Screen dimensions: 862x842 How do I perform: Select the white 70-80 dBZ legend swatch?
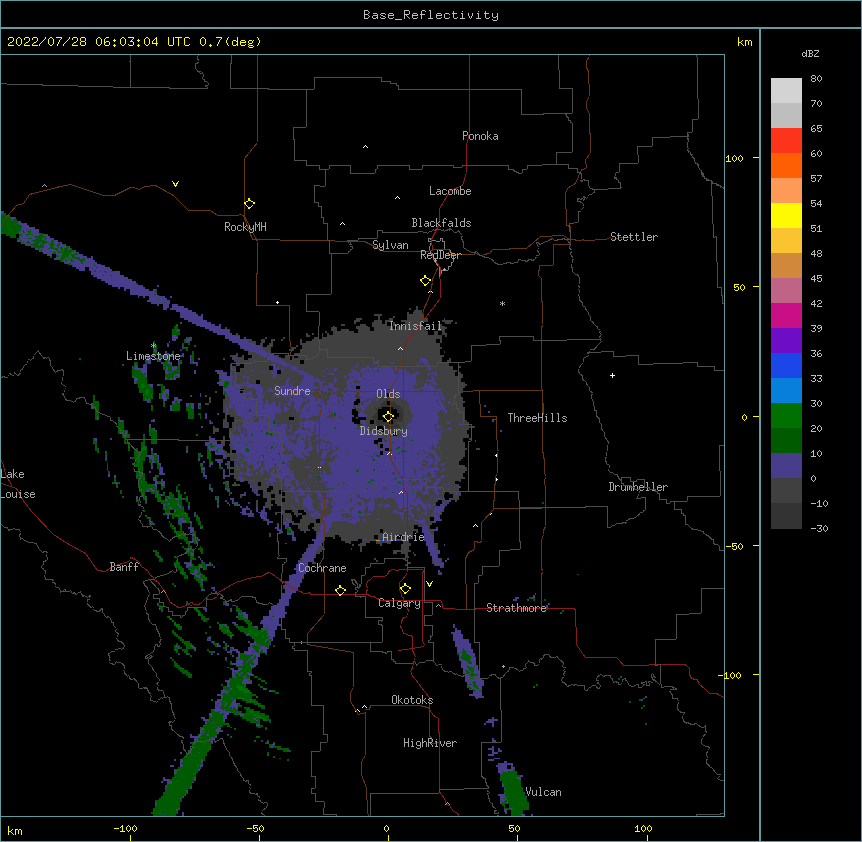pos(786,91)
